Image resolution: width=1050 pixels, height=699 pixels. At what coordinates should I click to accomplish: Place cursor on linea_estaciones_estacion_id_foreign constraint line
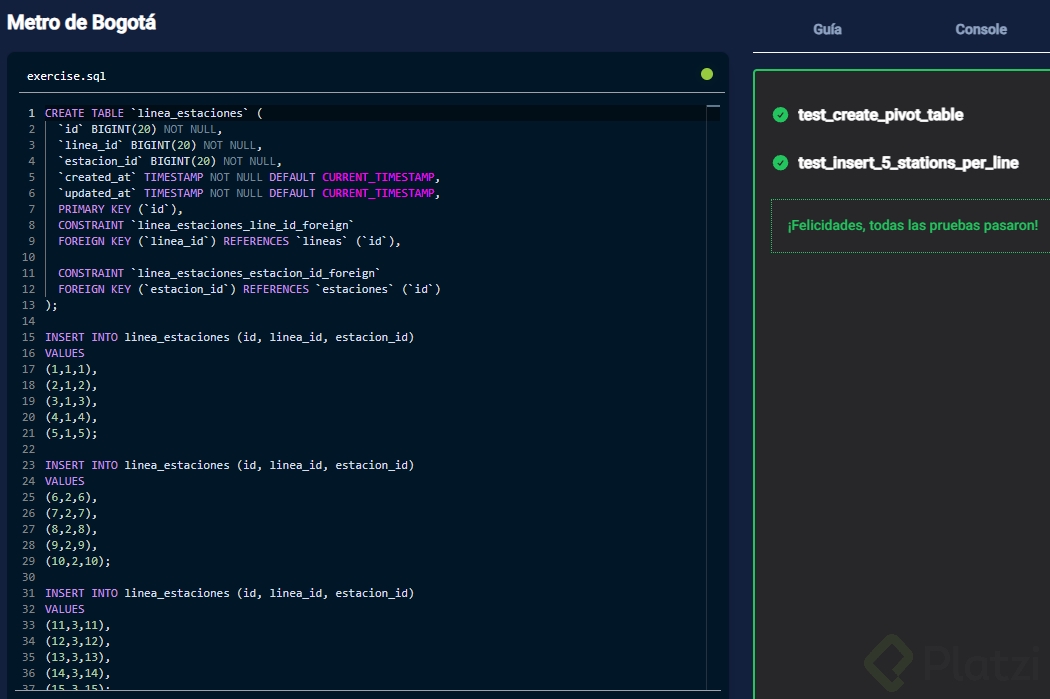point(220,273)
